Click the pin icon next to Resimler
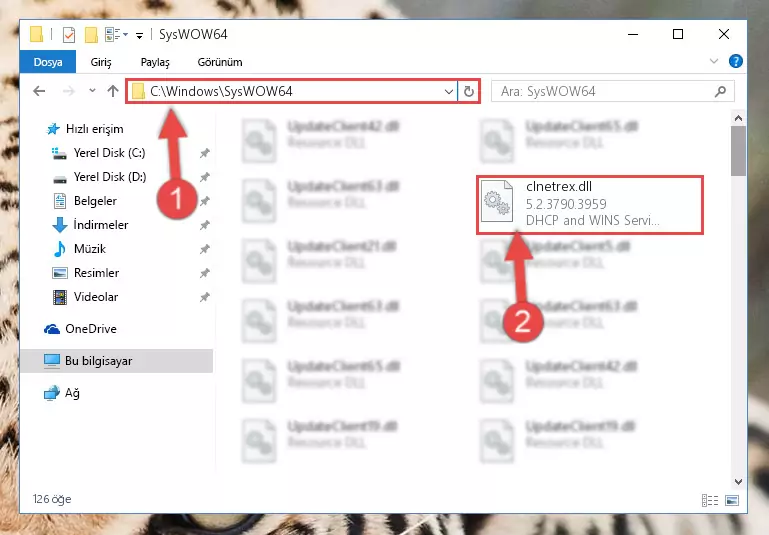 click(205, 273)
